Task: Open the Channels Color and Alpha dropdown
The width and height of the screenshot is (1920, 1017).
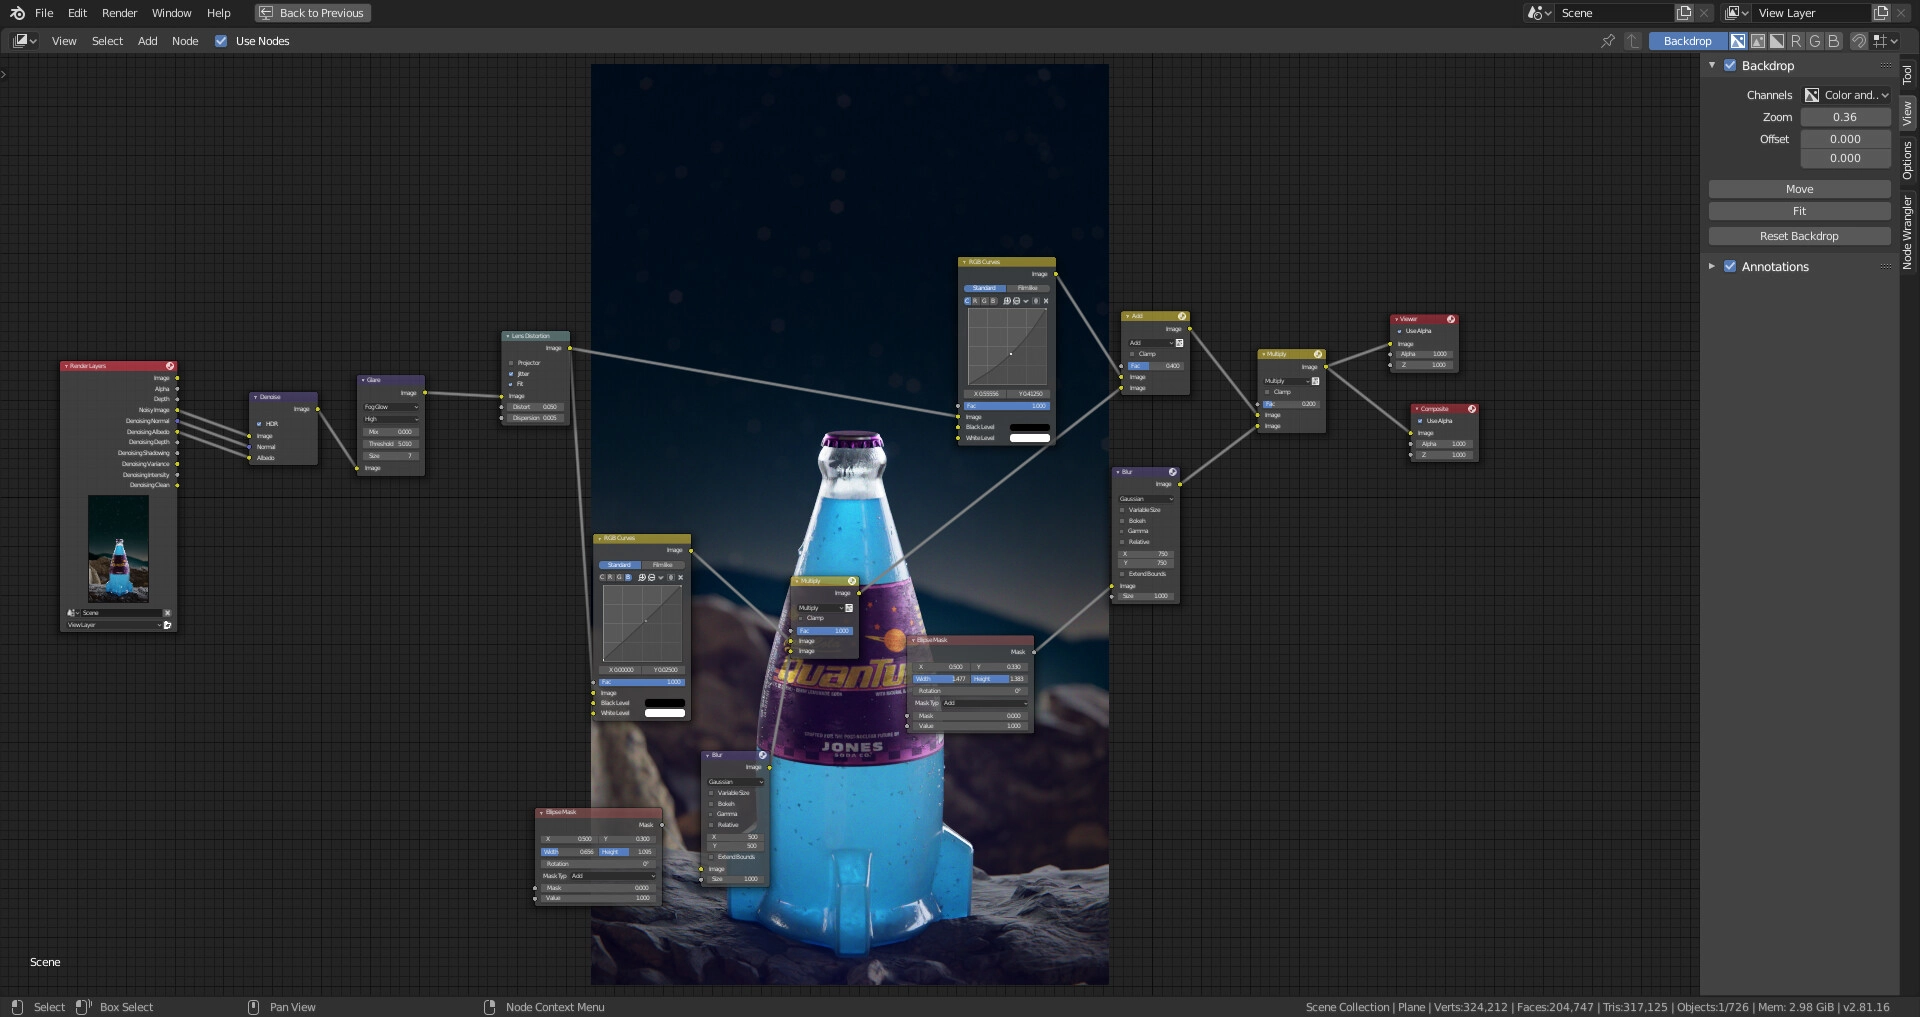Action: [1846, 95]
